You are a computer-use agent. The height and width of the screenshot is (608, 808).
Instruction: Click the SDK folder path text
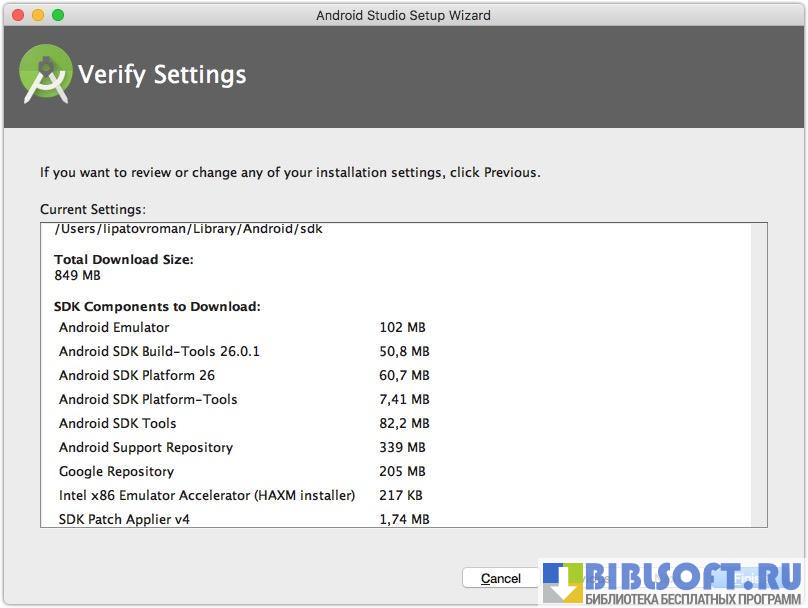click(x=189, y=229)
